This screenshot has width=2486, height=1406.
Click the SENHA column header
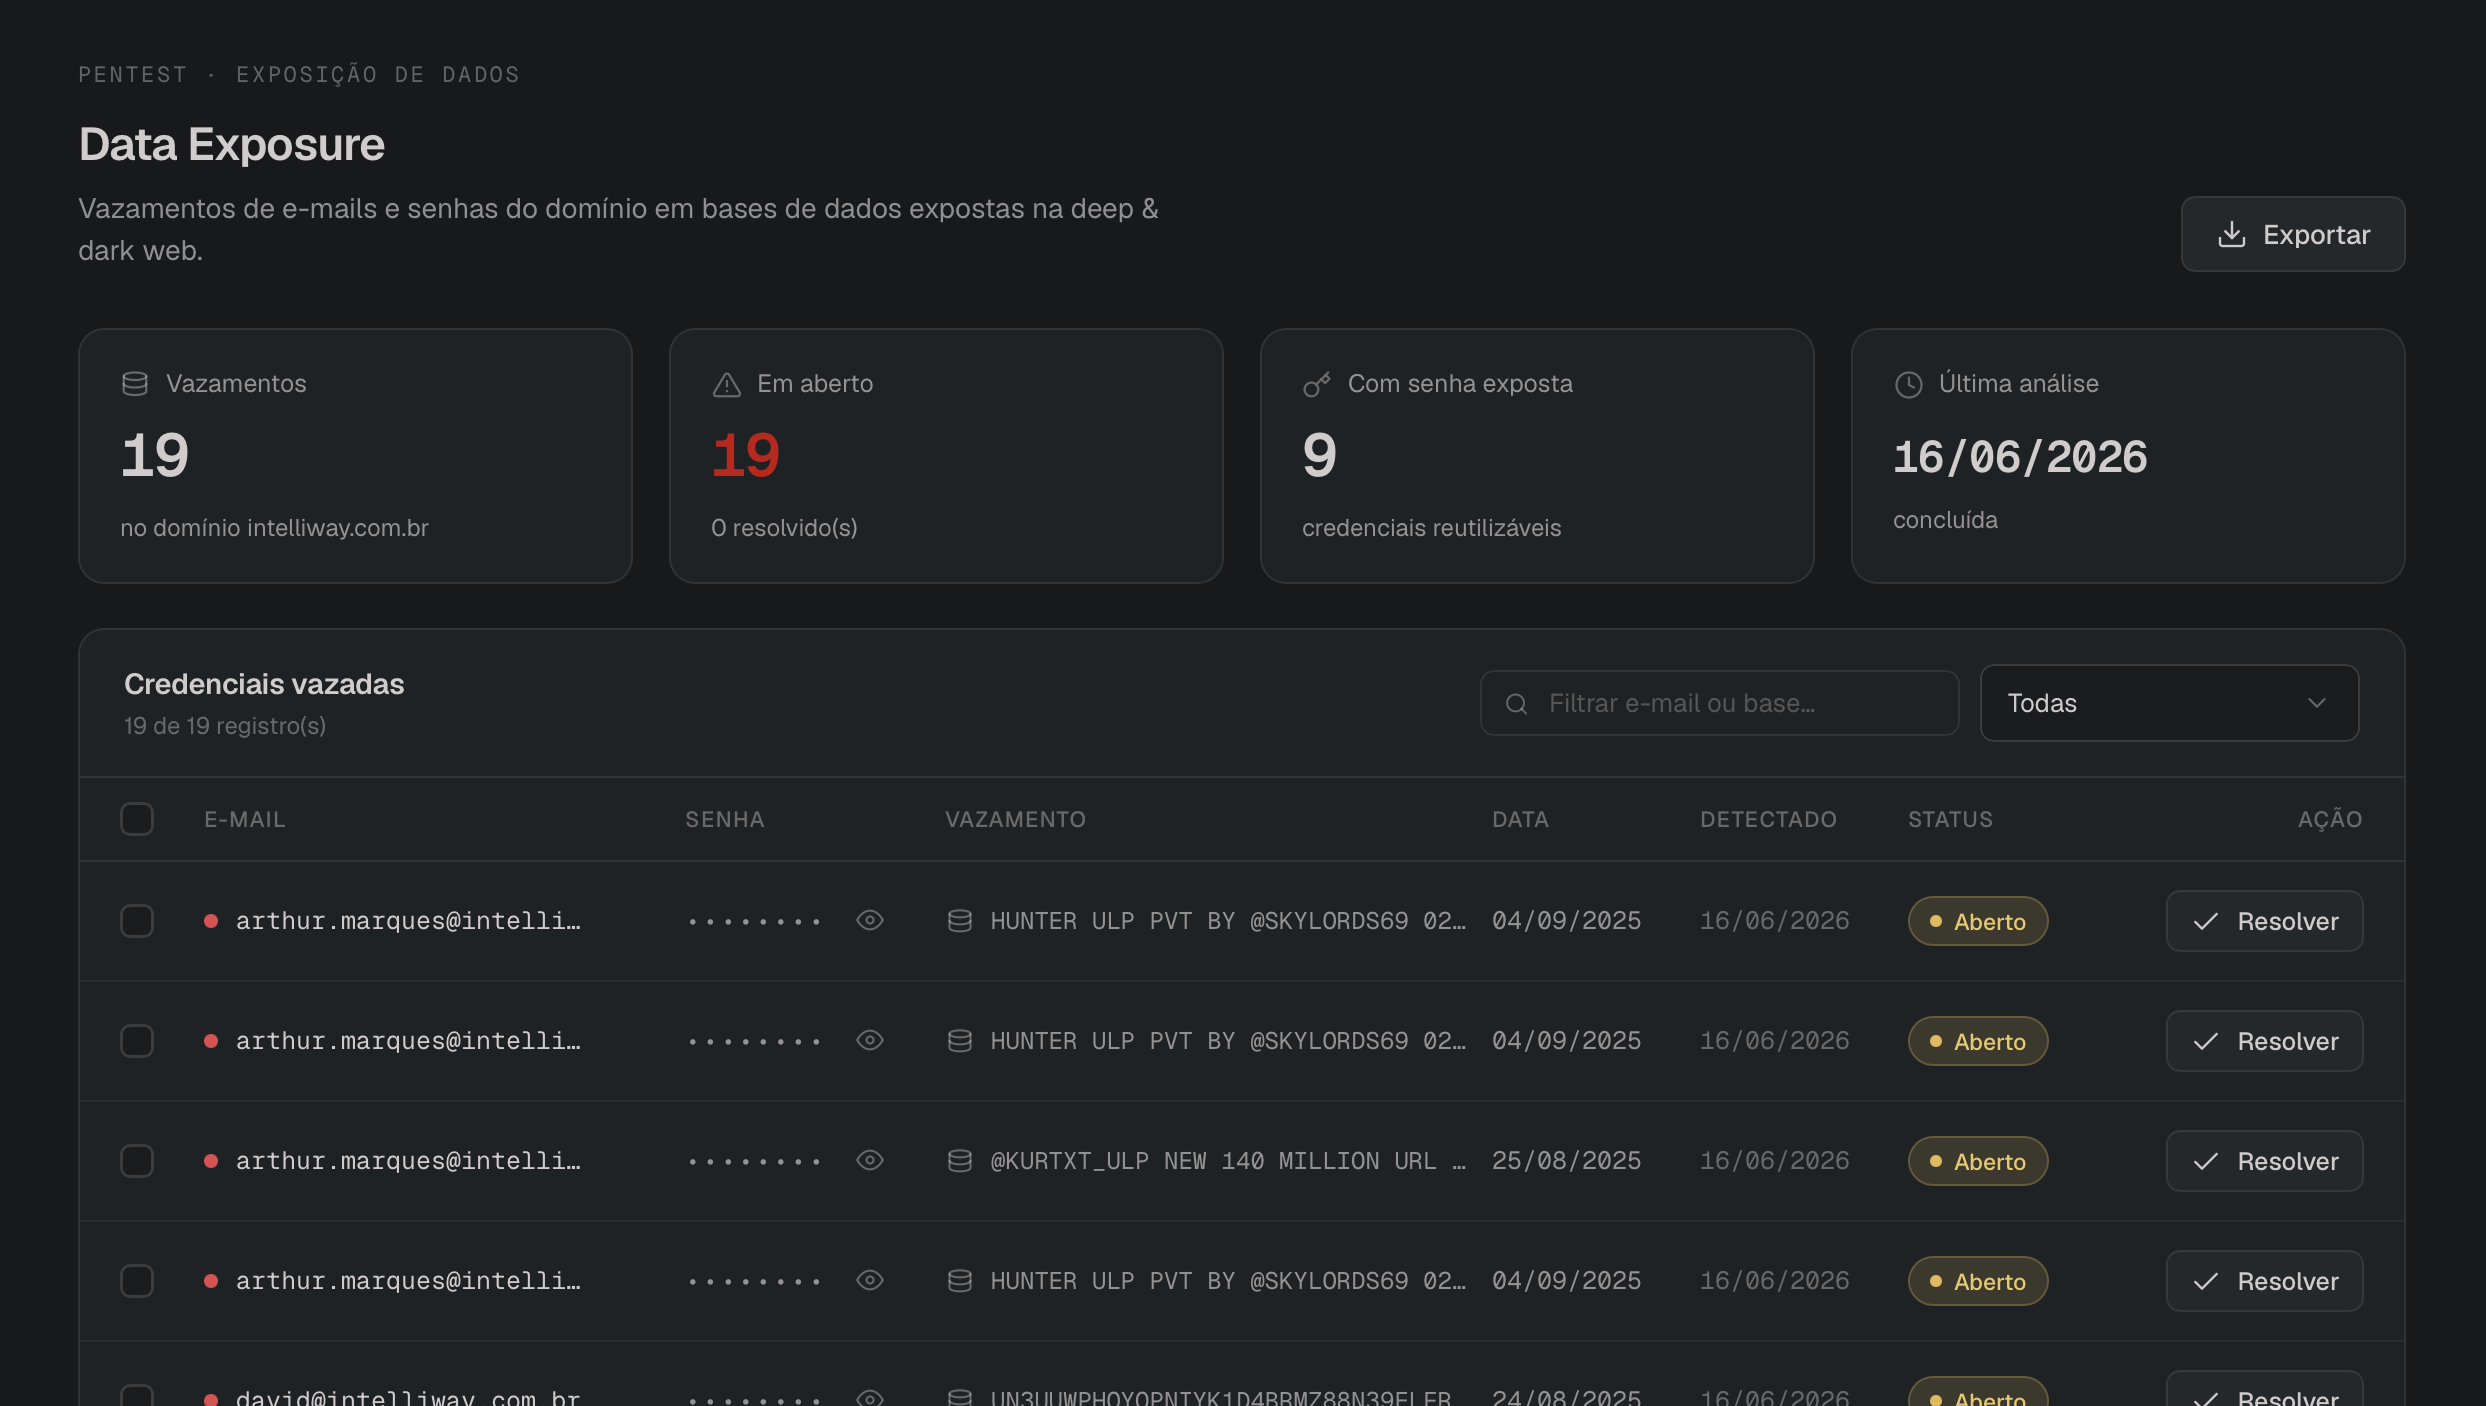click(x=724, y=819)
